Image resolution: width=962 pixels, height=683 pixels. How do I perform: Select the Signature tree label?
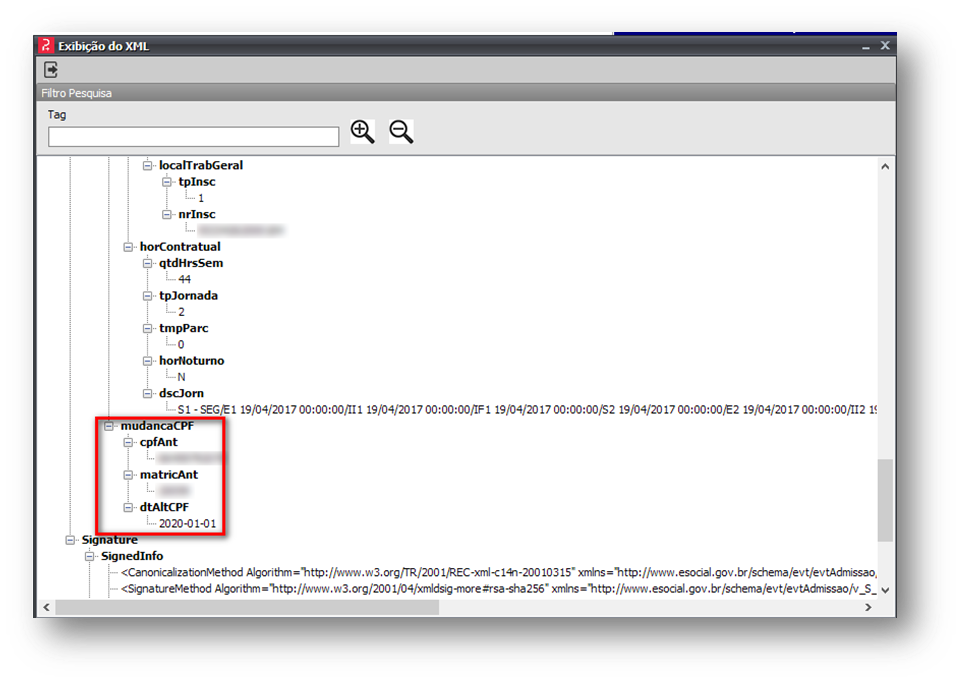pyautogui.click(x=109, y=539)
